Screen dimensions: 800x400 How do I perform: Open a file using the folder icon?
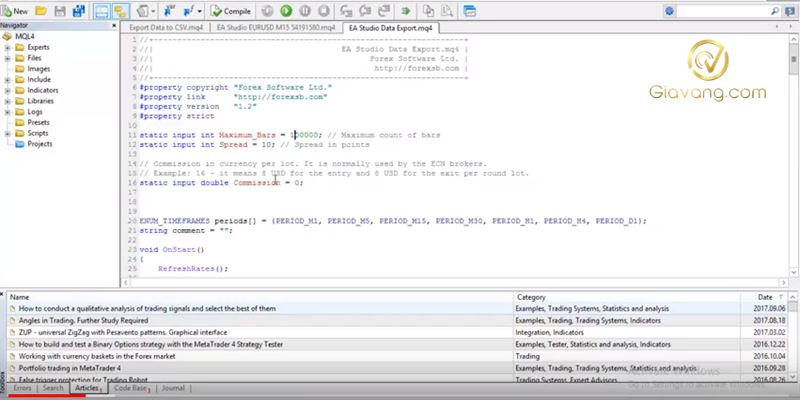[41, 11]
